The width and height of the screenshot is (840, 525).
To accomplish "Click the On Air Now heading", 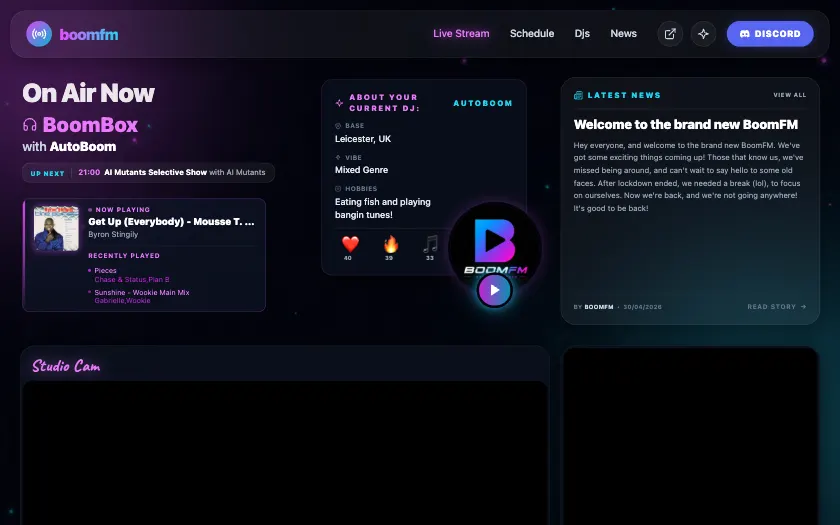I will coord(88,93).
